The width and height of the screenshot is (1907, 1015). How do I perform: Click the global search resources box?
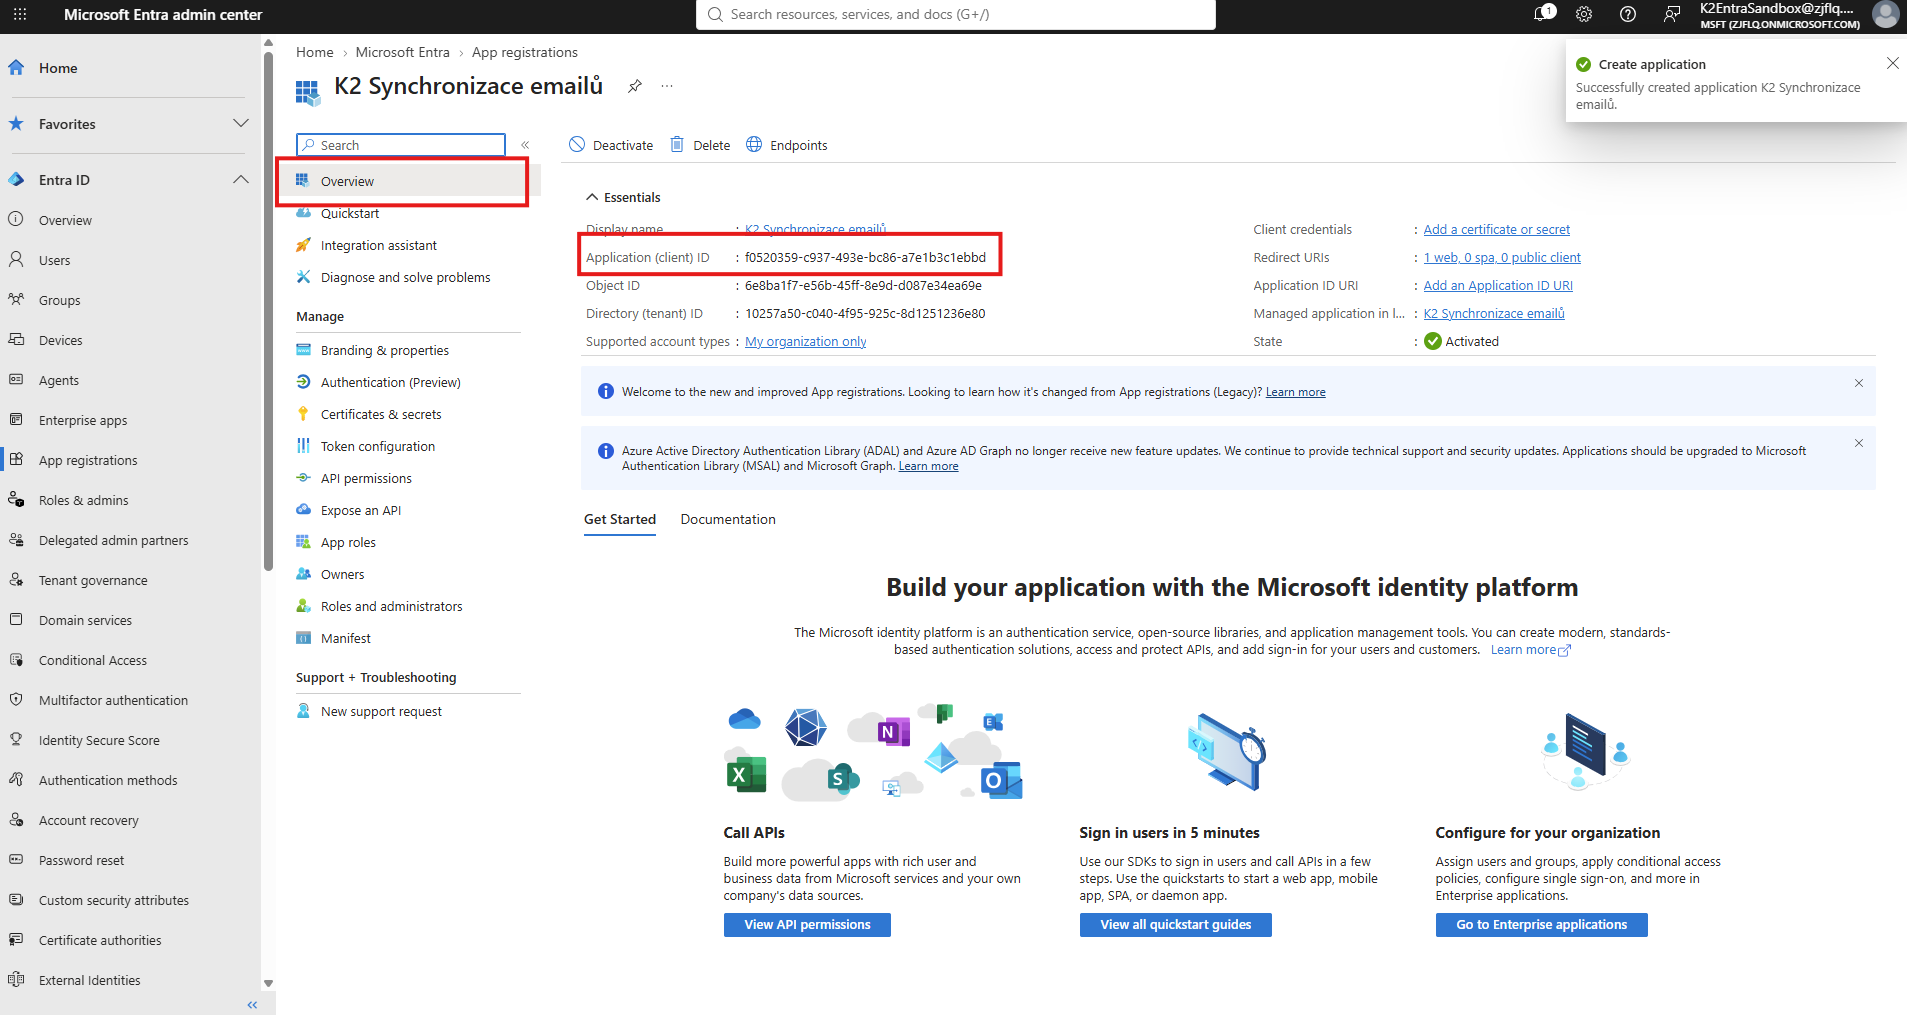coord(955,14)
